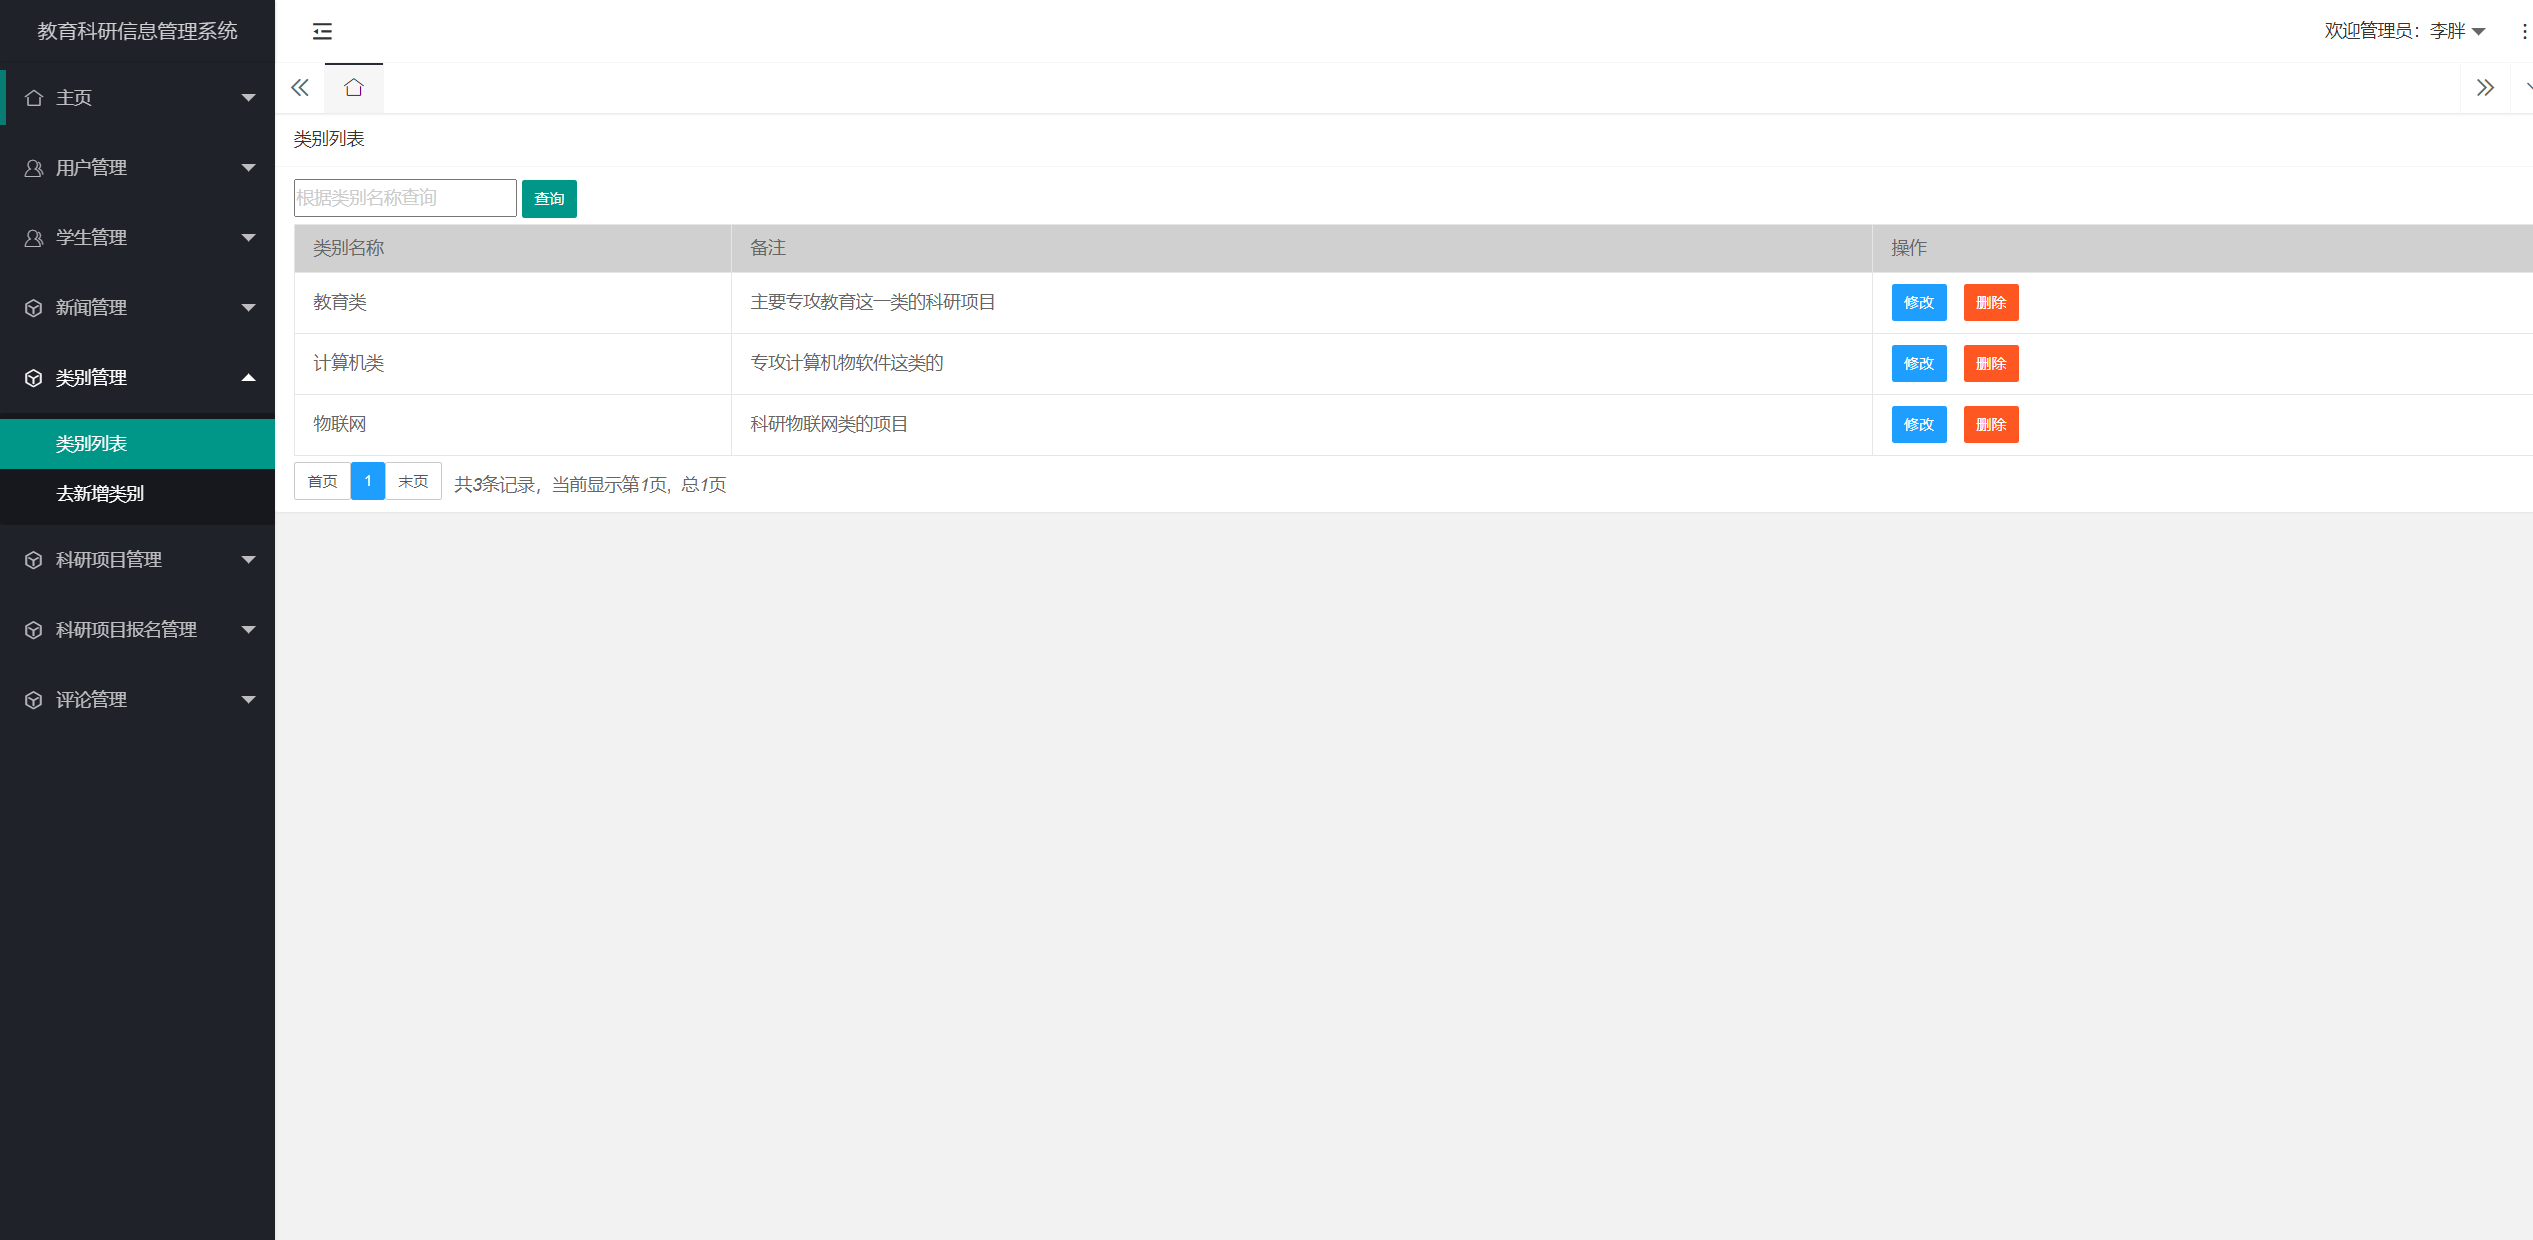The width and height of the screenshot is (2533, 1240).
Task: Click the home tab icon
Action: [353, 88]
